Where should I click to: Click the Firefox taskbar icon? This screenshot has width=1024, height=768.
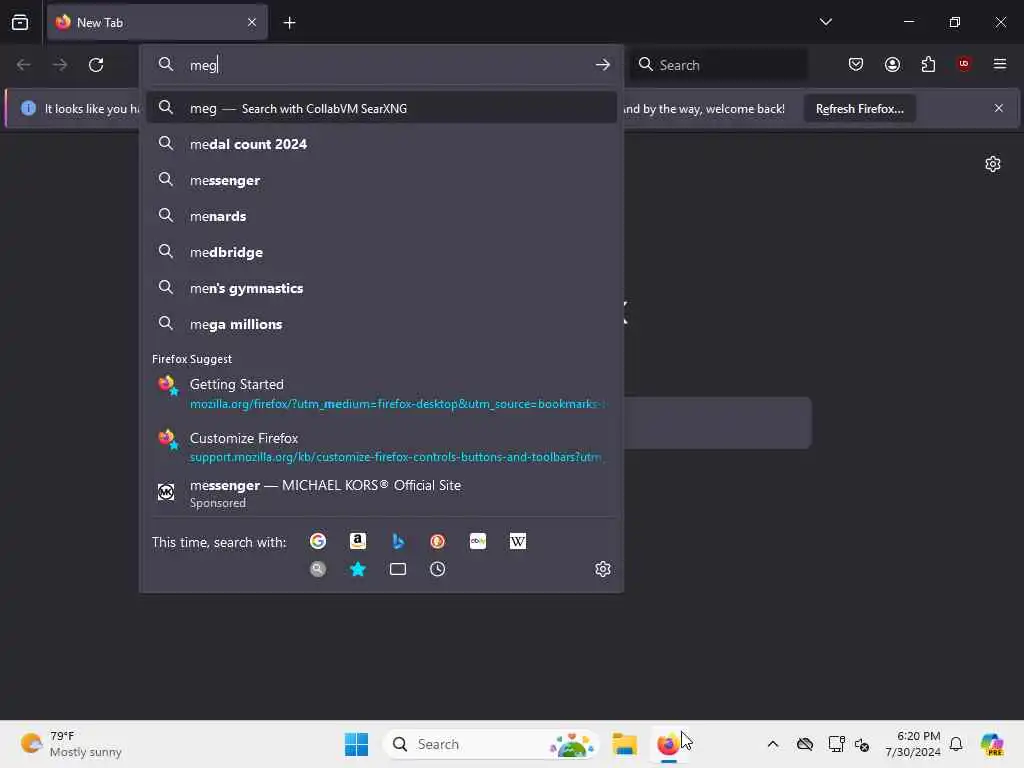[x=667, y=744]
